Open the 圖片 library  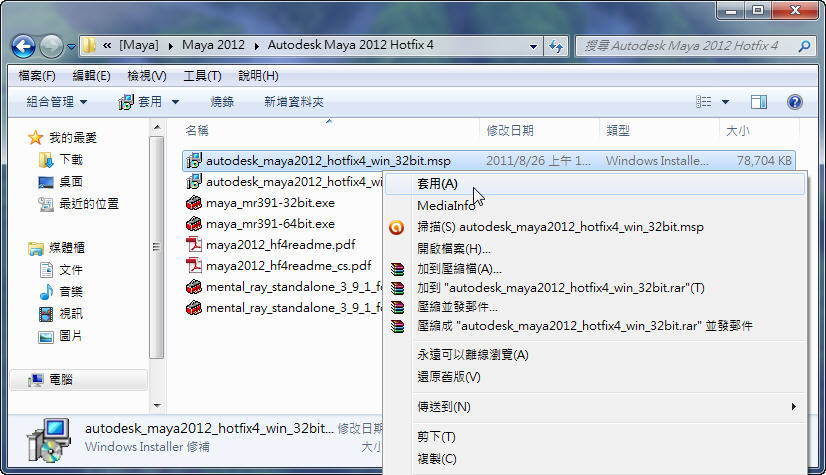71,336
